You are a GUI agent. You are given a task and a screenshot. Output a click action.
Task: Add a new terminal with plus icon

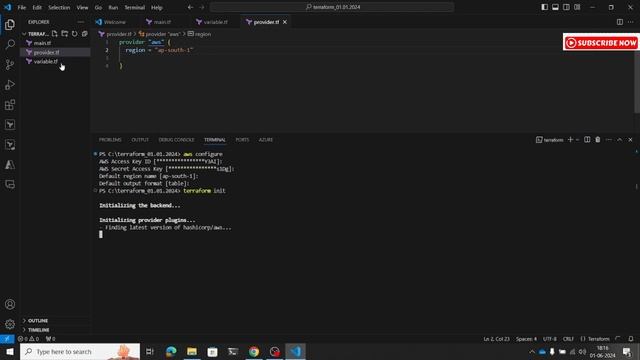coord(571,140)
